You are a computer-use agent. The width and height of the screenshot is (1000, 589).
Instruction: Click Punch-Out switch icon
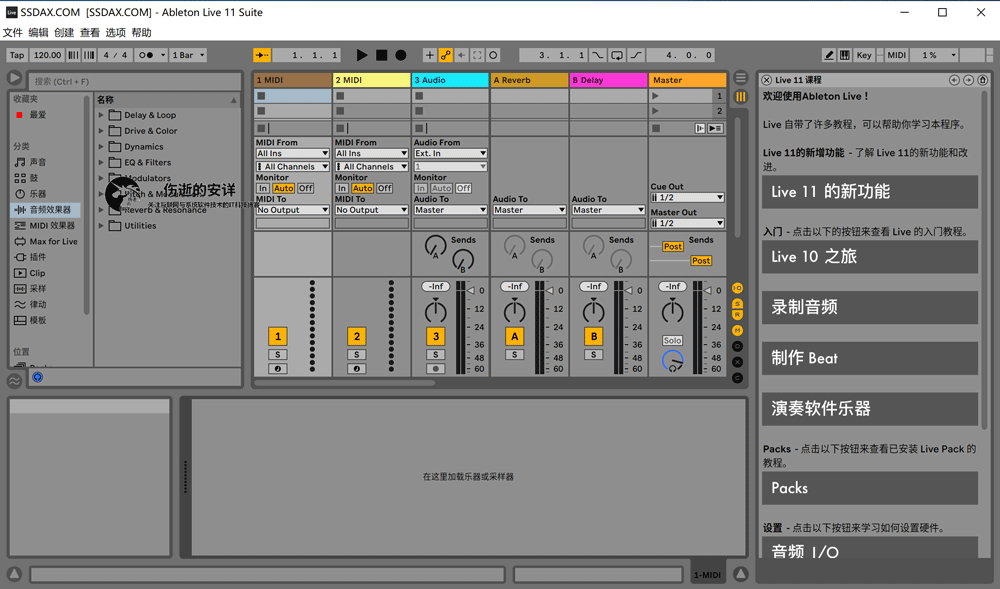(x=636, y=55)
